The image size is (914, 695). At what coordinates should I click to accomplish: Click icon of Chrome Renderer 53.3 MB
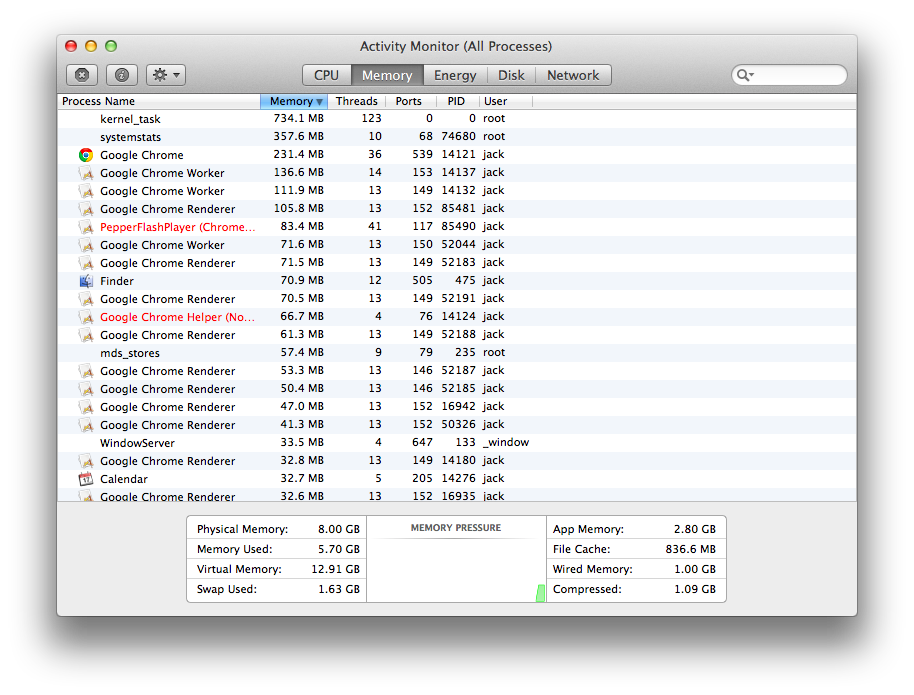point(86,371)
